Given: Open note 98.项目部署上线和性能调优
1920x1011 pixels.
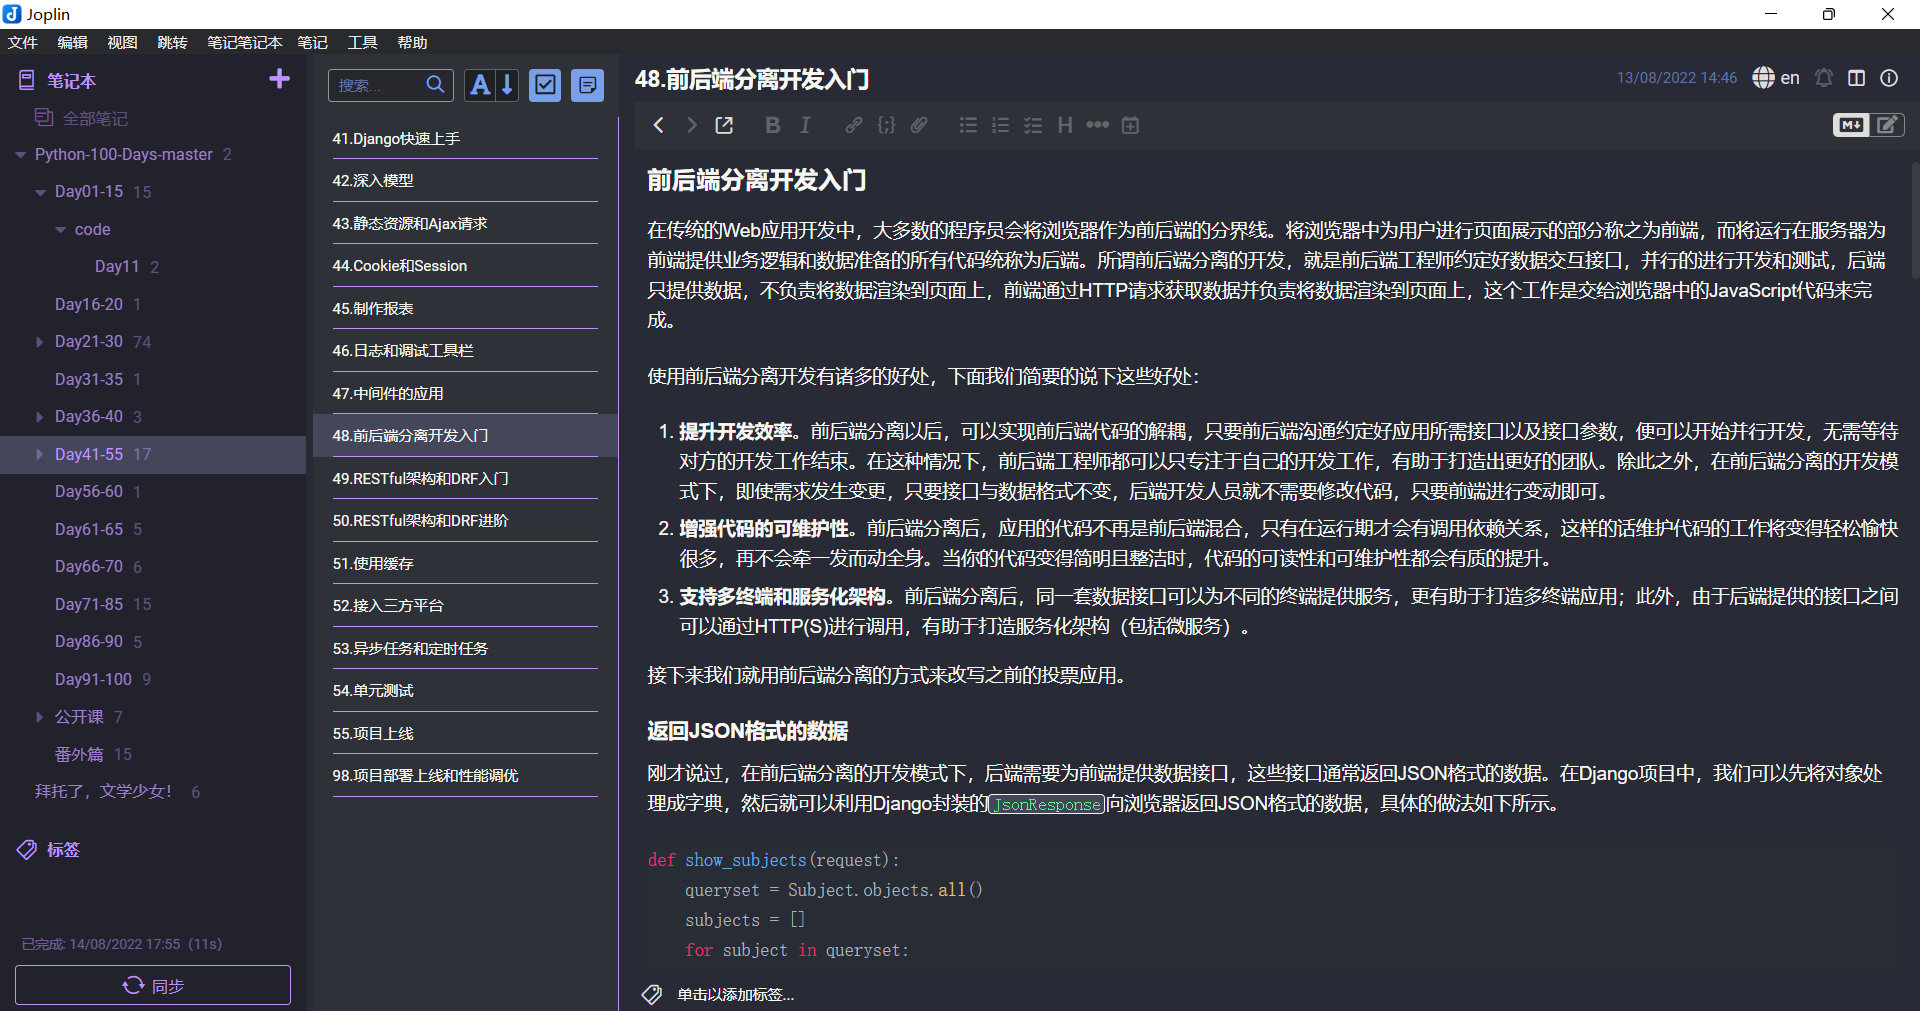Looking at the screenshot, I should pyautogui.click(x=465, y=776).
